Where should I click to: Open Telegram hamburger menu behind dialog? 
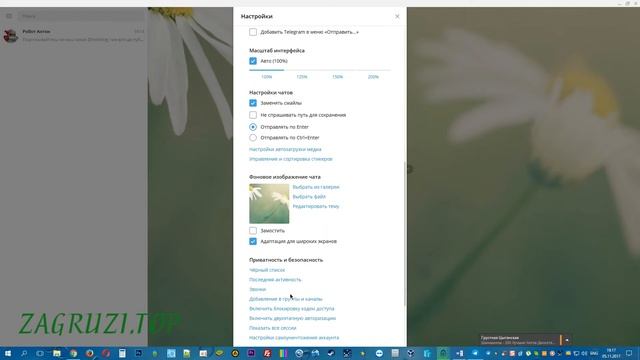[9, 16]
